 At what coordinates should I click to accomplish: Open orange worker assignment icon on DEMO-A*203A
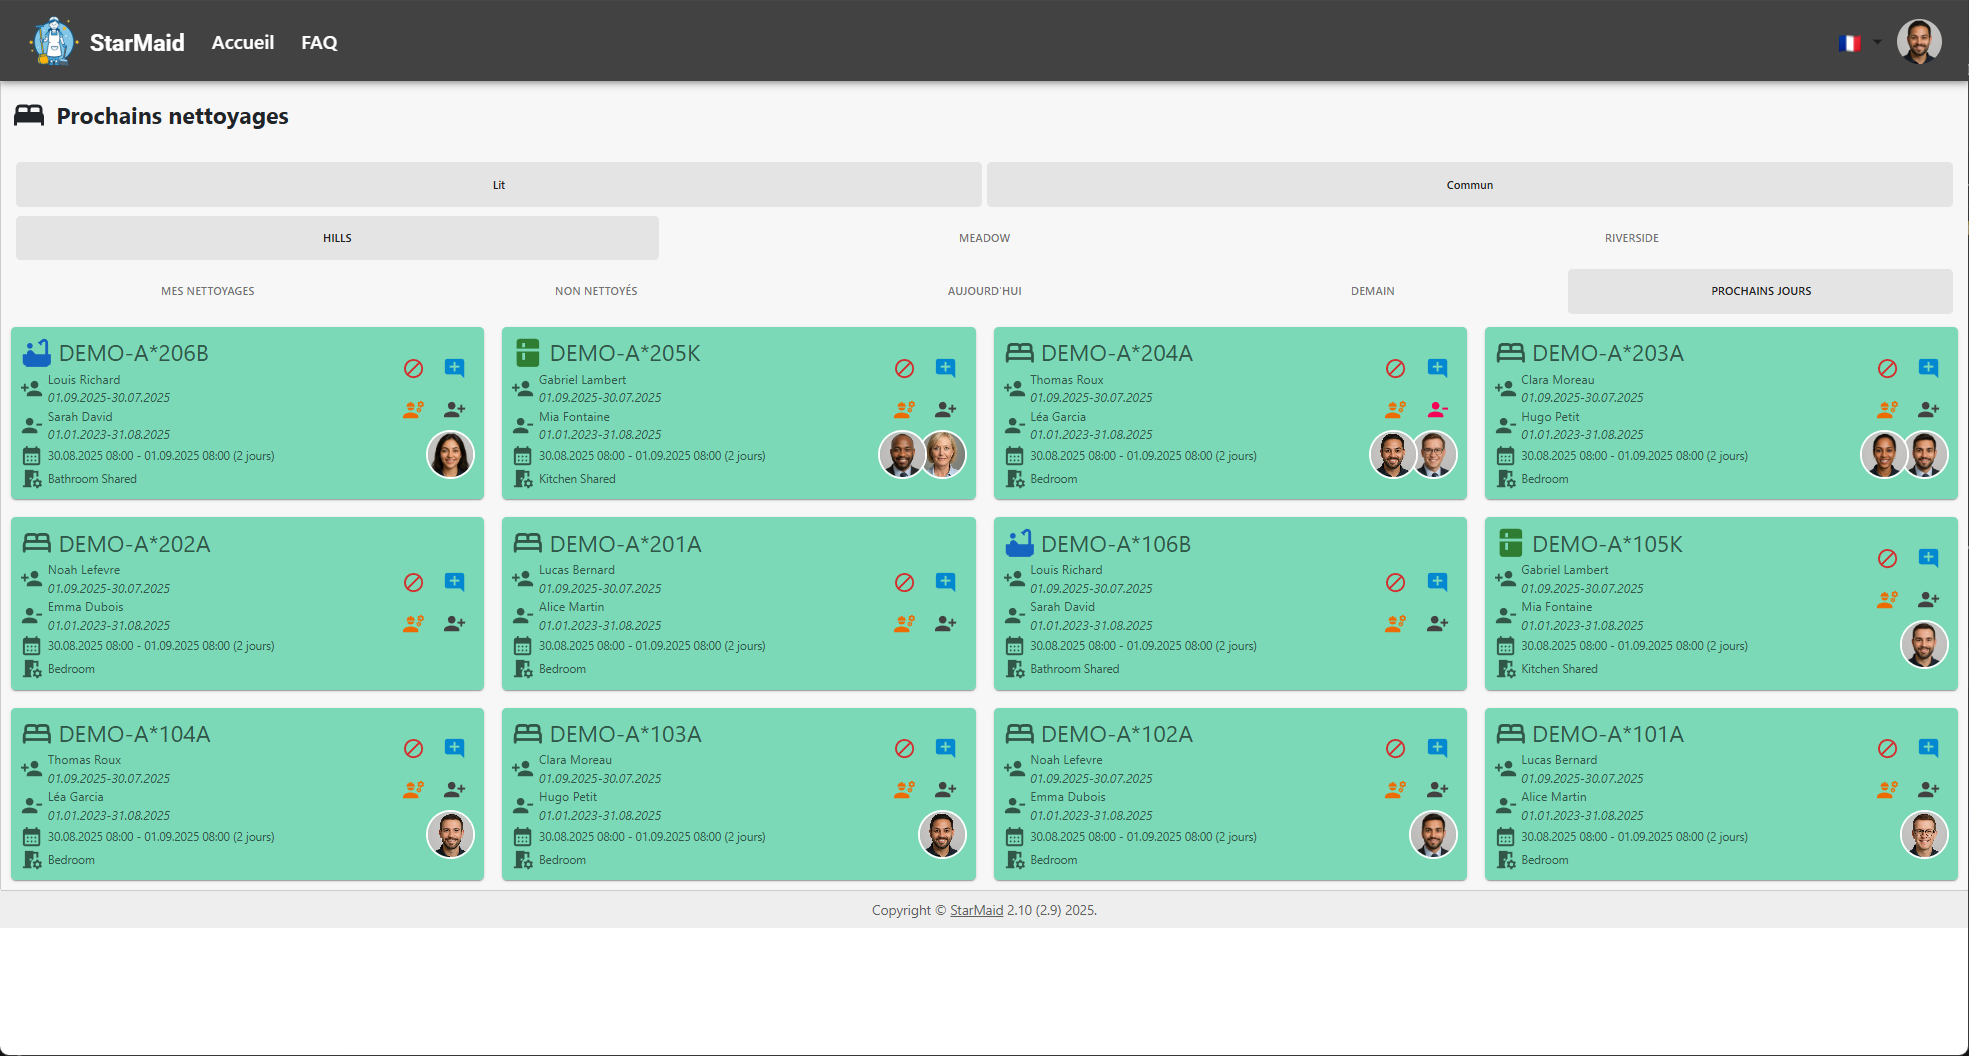pos(1887,409)
